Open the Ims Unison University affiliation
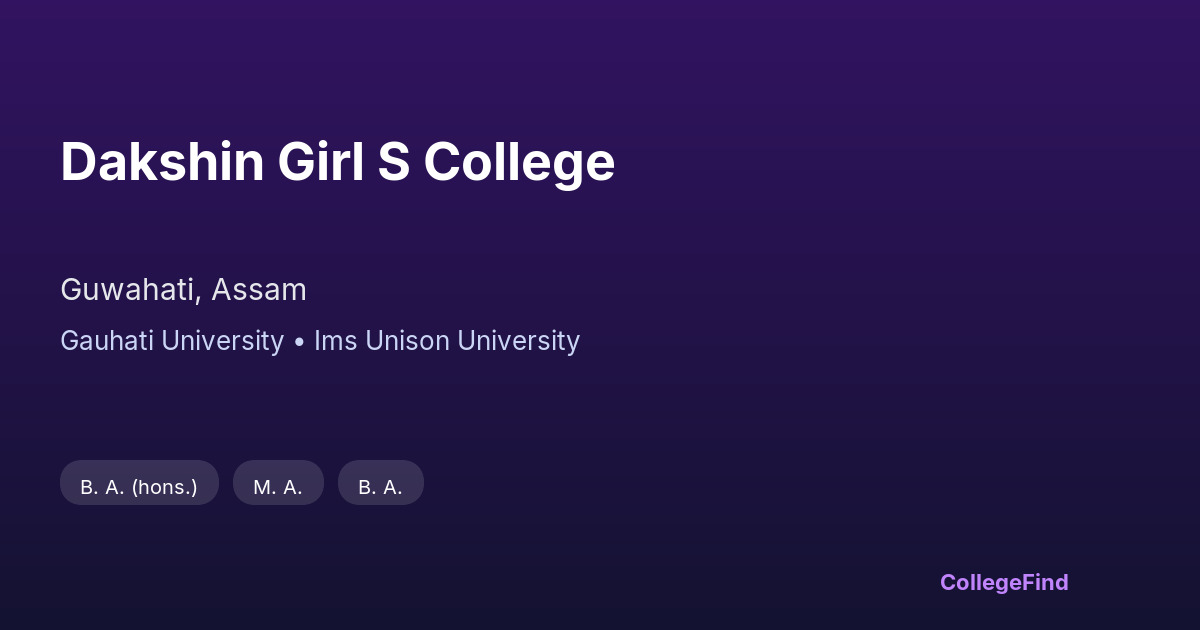The image size is (1200, 630). (447, 341)
